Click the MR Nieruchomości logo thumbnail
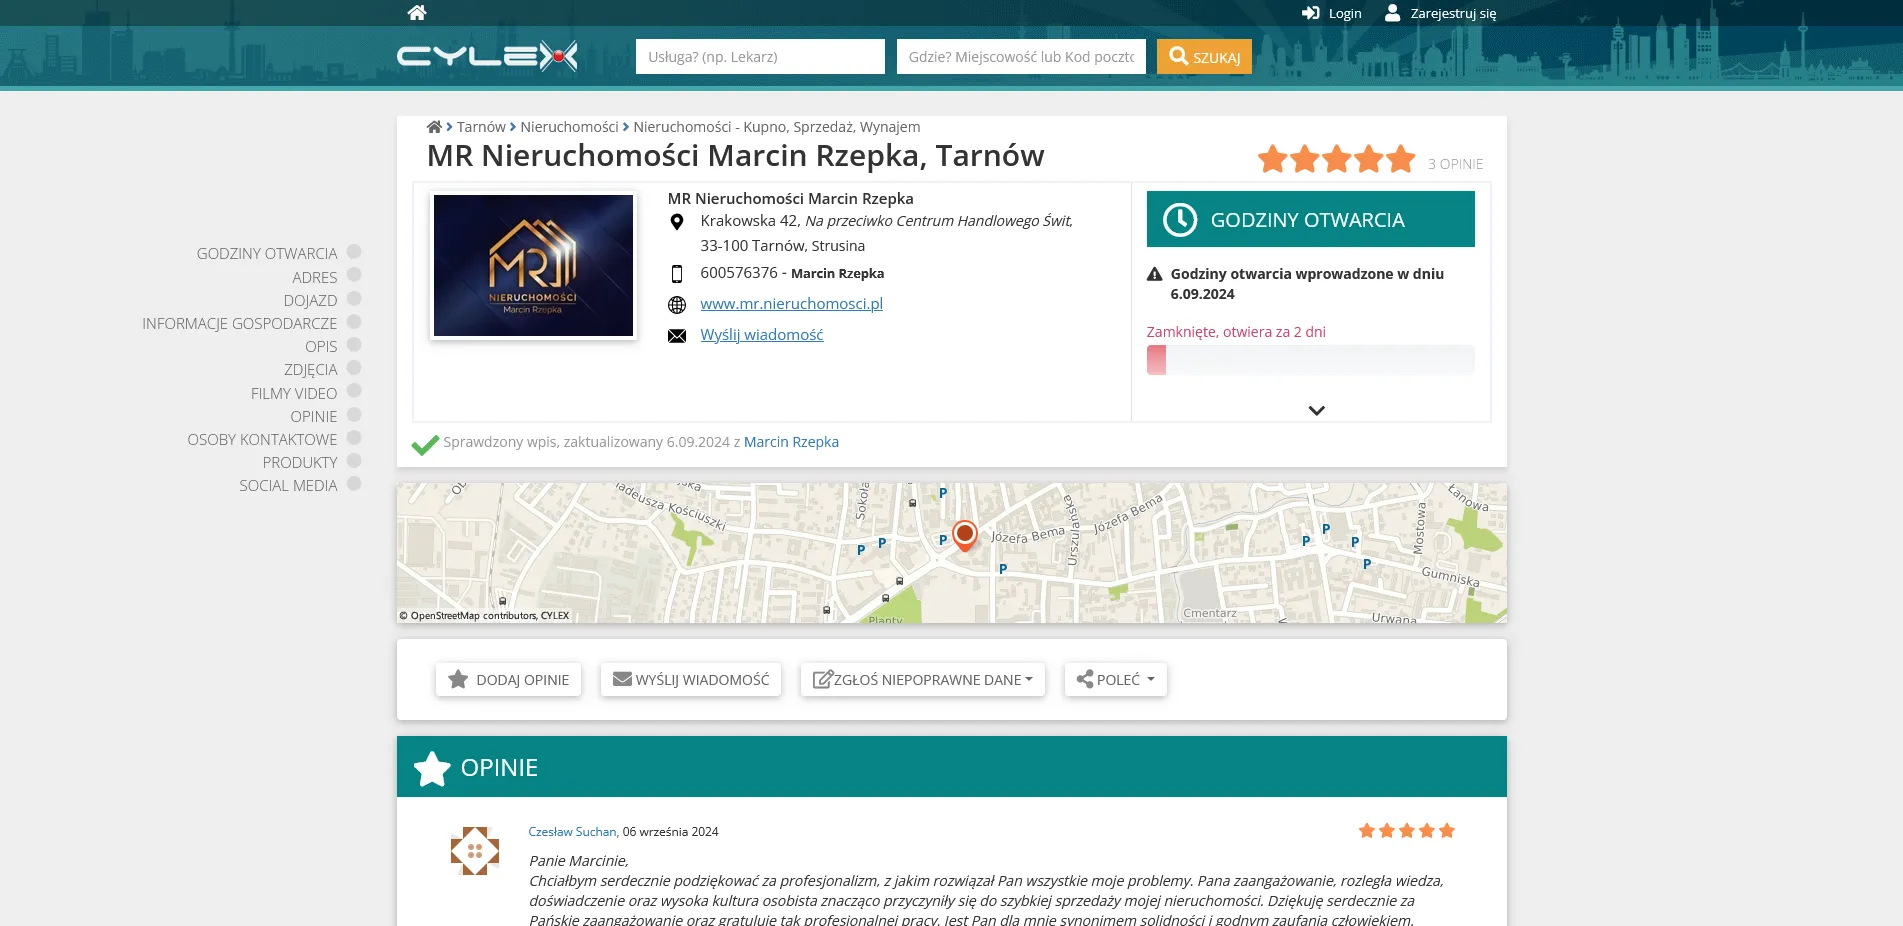The width and height of the screenshot is (1903, 926). 533,265
